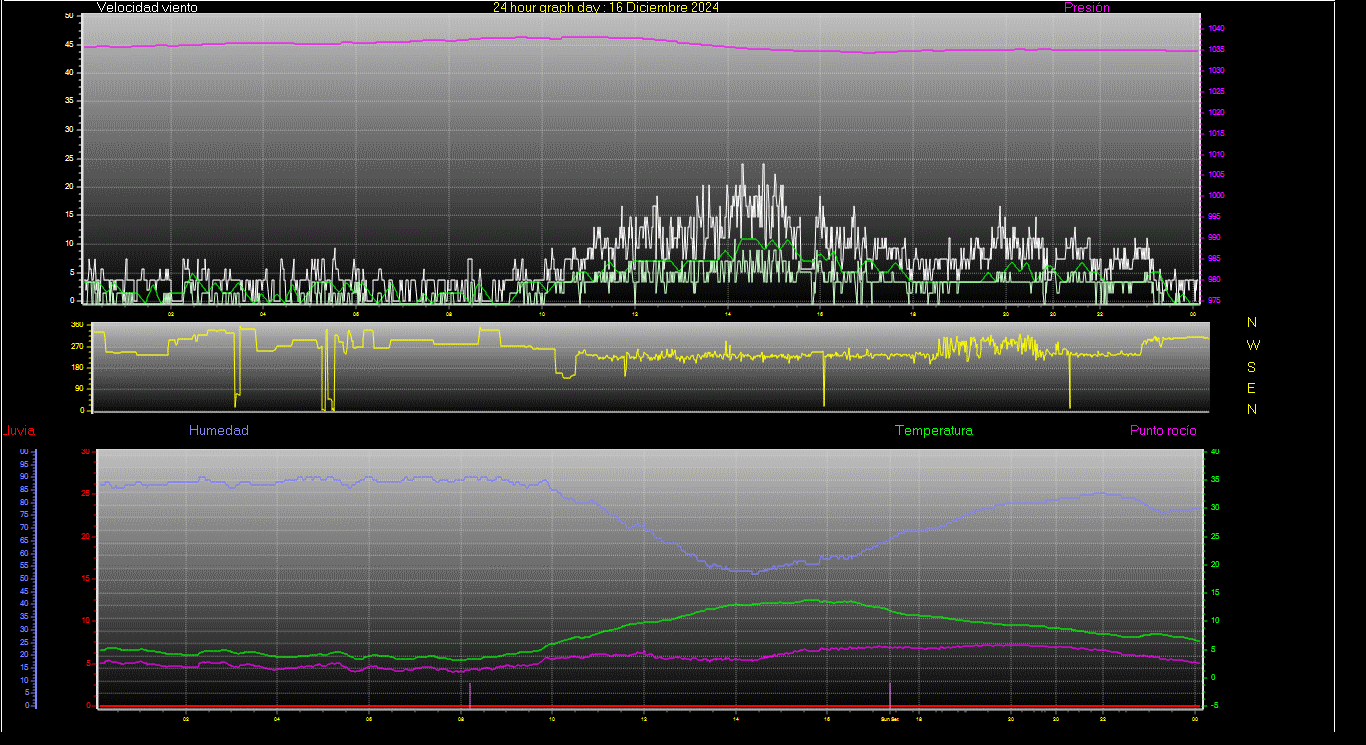Click the 1030 value on pressure axis
This screenshot has width=1366, height=745.
[1214, 71]
